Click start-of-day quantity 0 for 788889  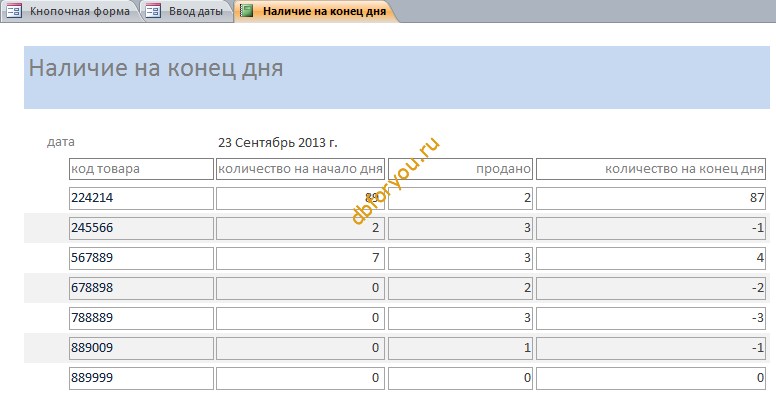(300, 318)
